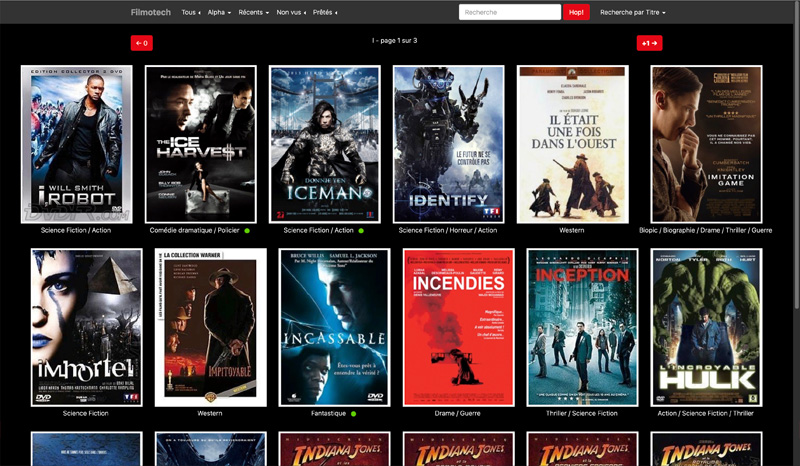Image resolution: width=800 pixels, height=466 pixels.
Task: Select the Impitoyable movie poster
Action: [211, 328]
